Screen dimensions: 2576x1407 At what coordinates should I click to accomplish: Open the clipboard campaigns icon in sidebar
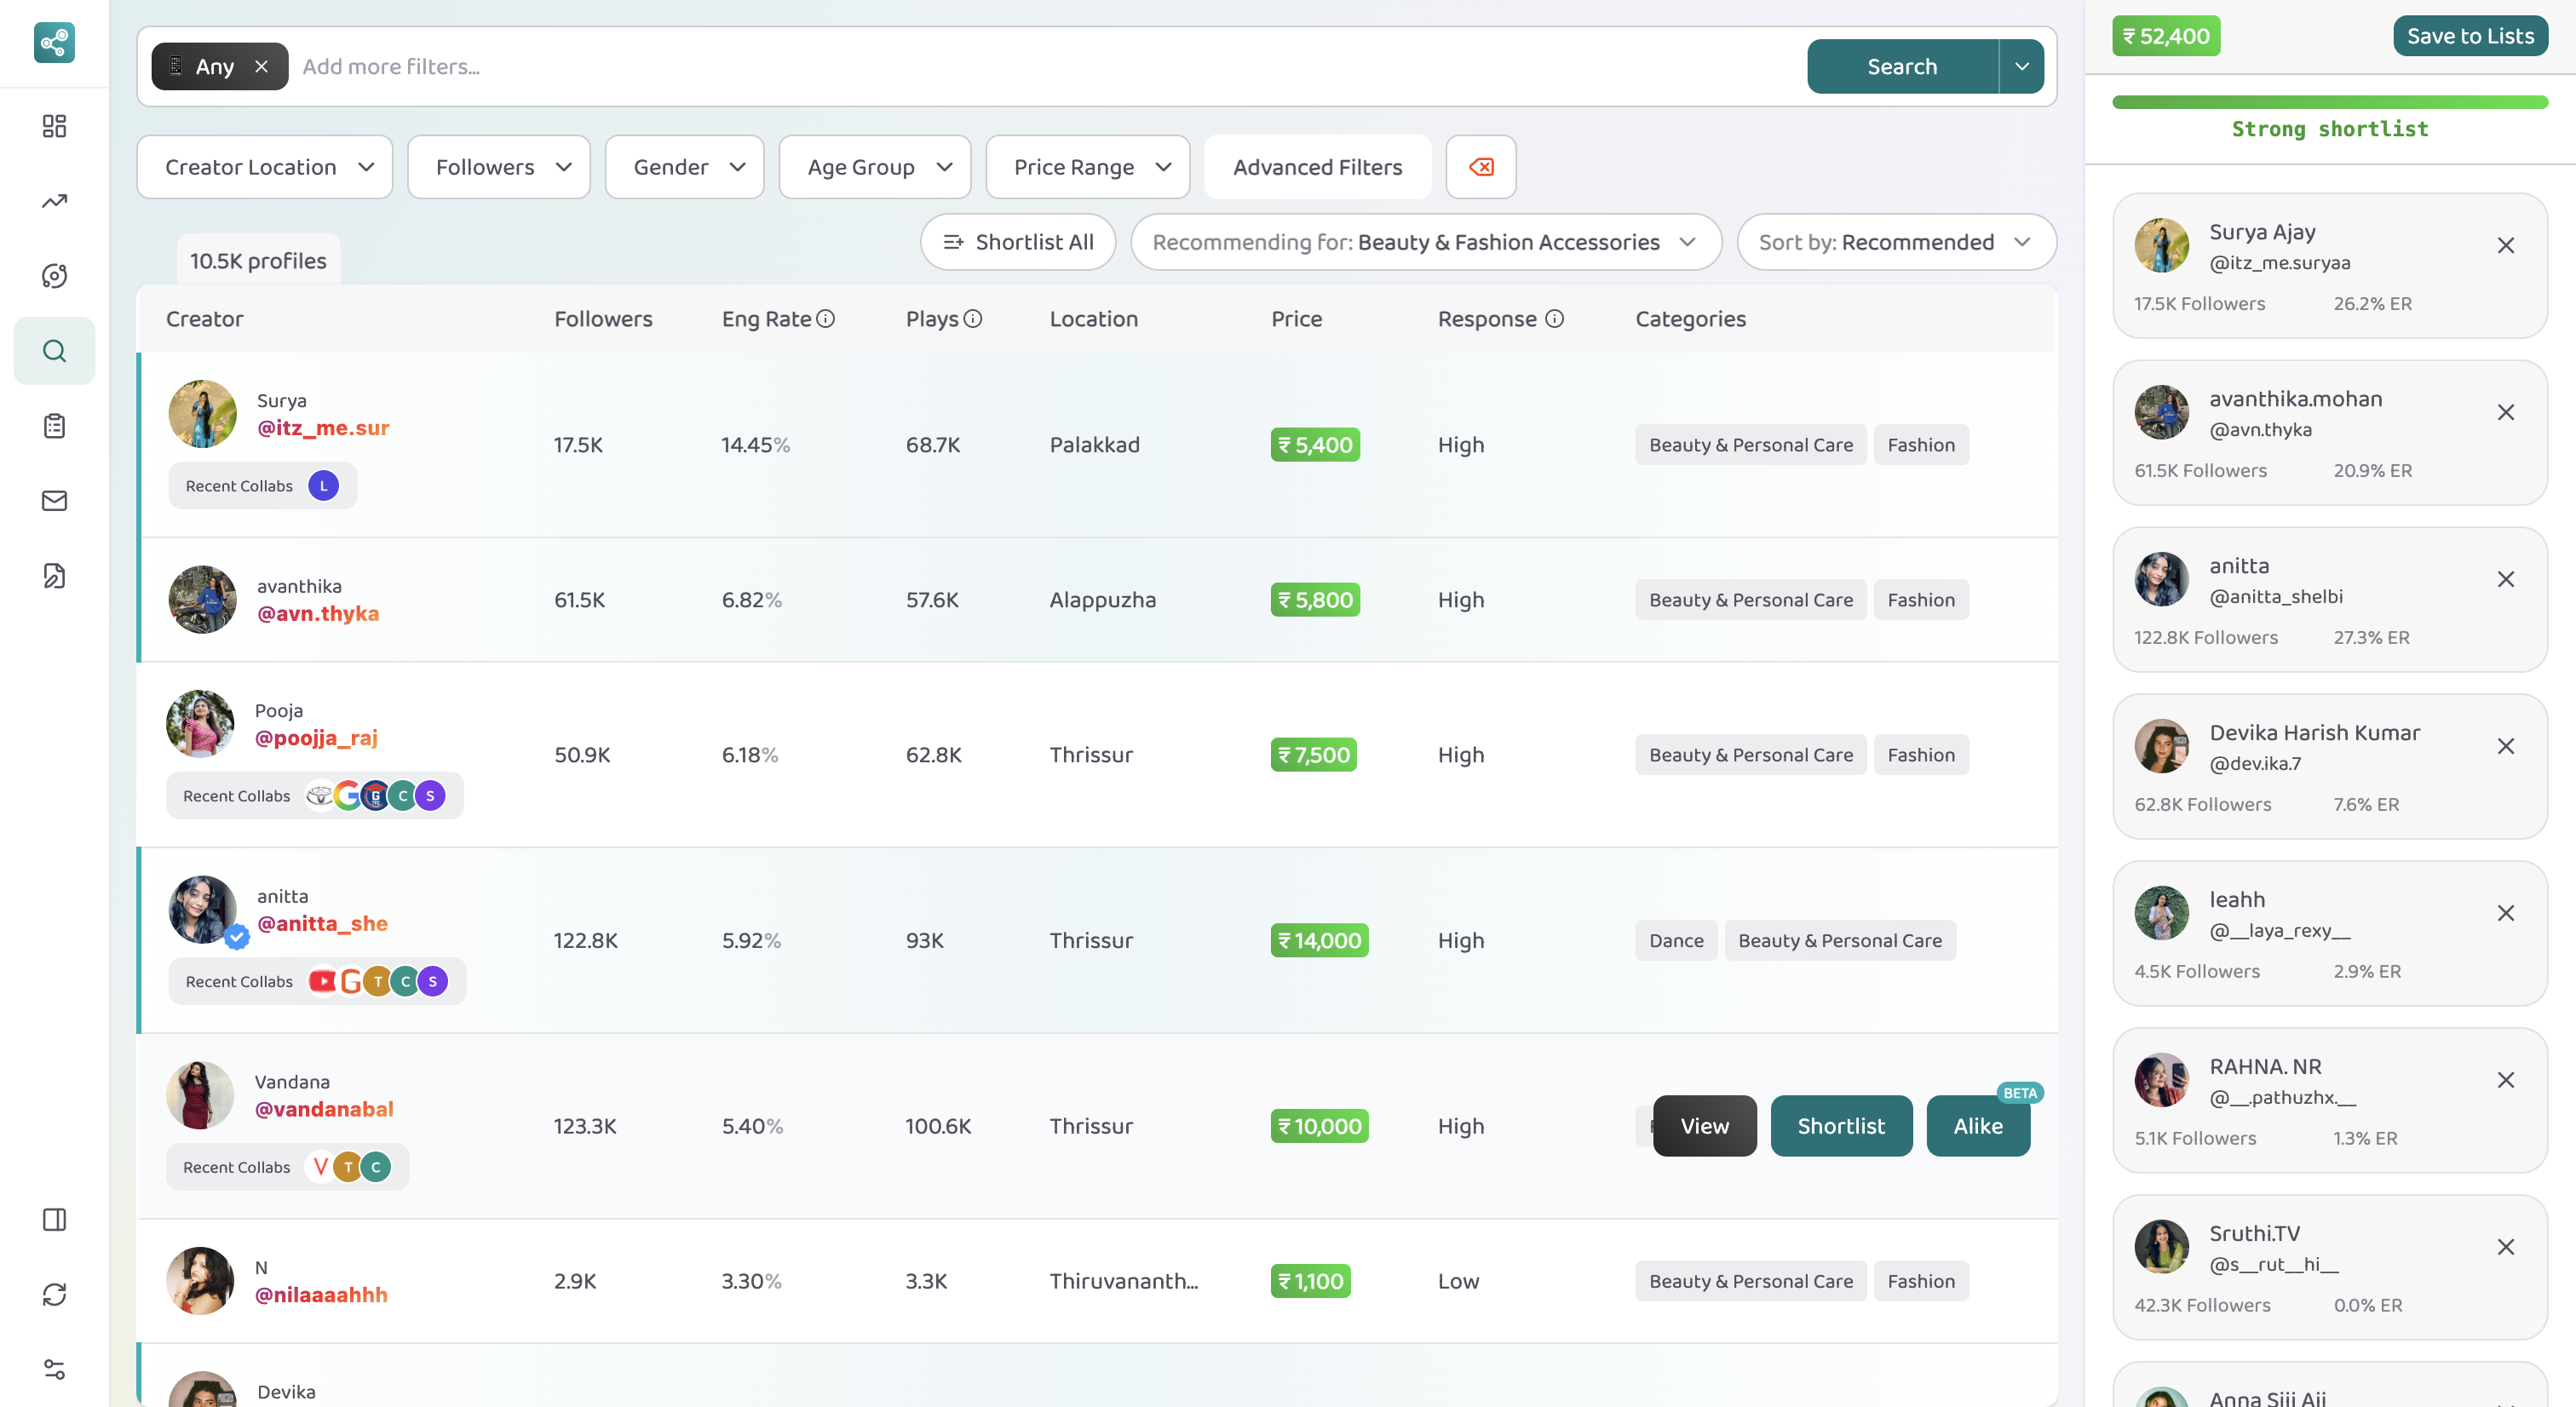(x=54, y=426)
